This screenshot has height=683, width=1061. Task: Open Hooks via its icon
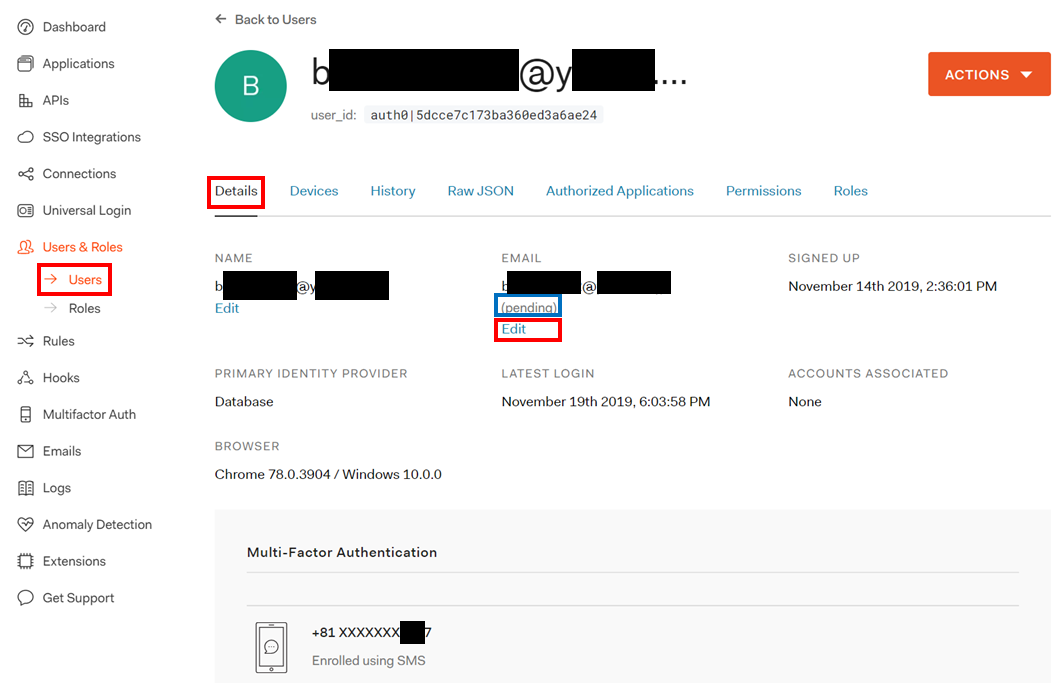coord(25,378)
